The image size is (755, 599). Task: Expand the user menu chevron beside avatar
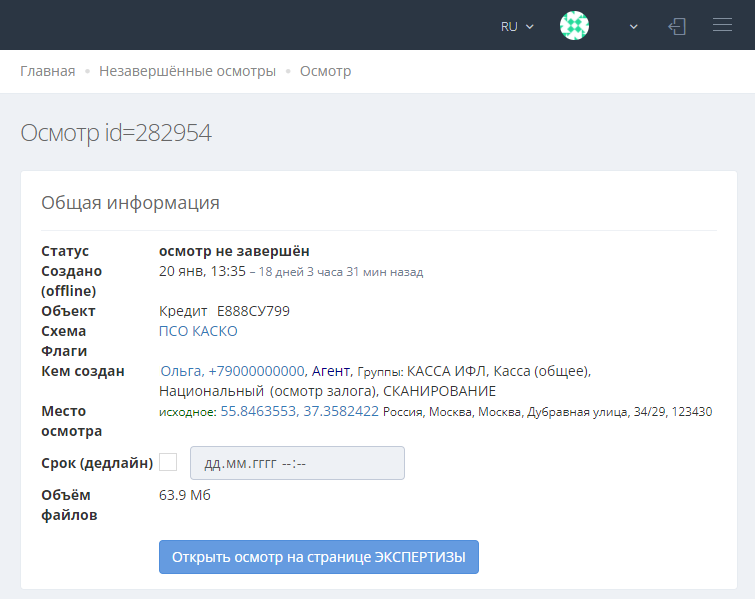pyautogui.click(x=633, y=27)
